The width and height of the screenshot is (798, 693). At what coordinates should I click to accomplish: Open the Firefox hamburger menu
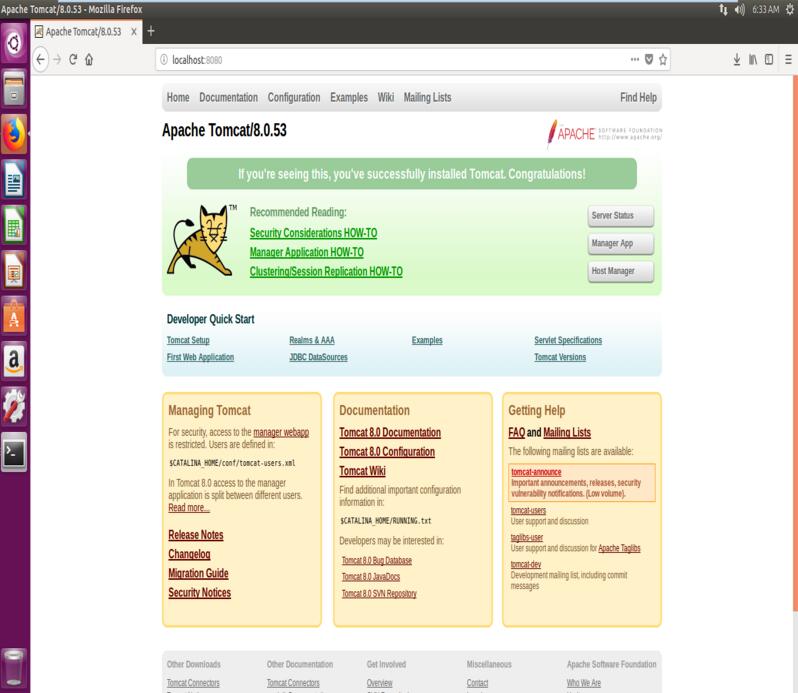788,60
